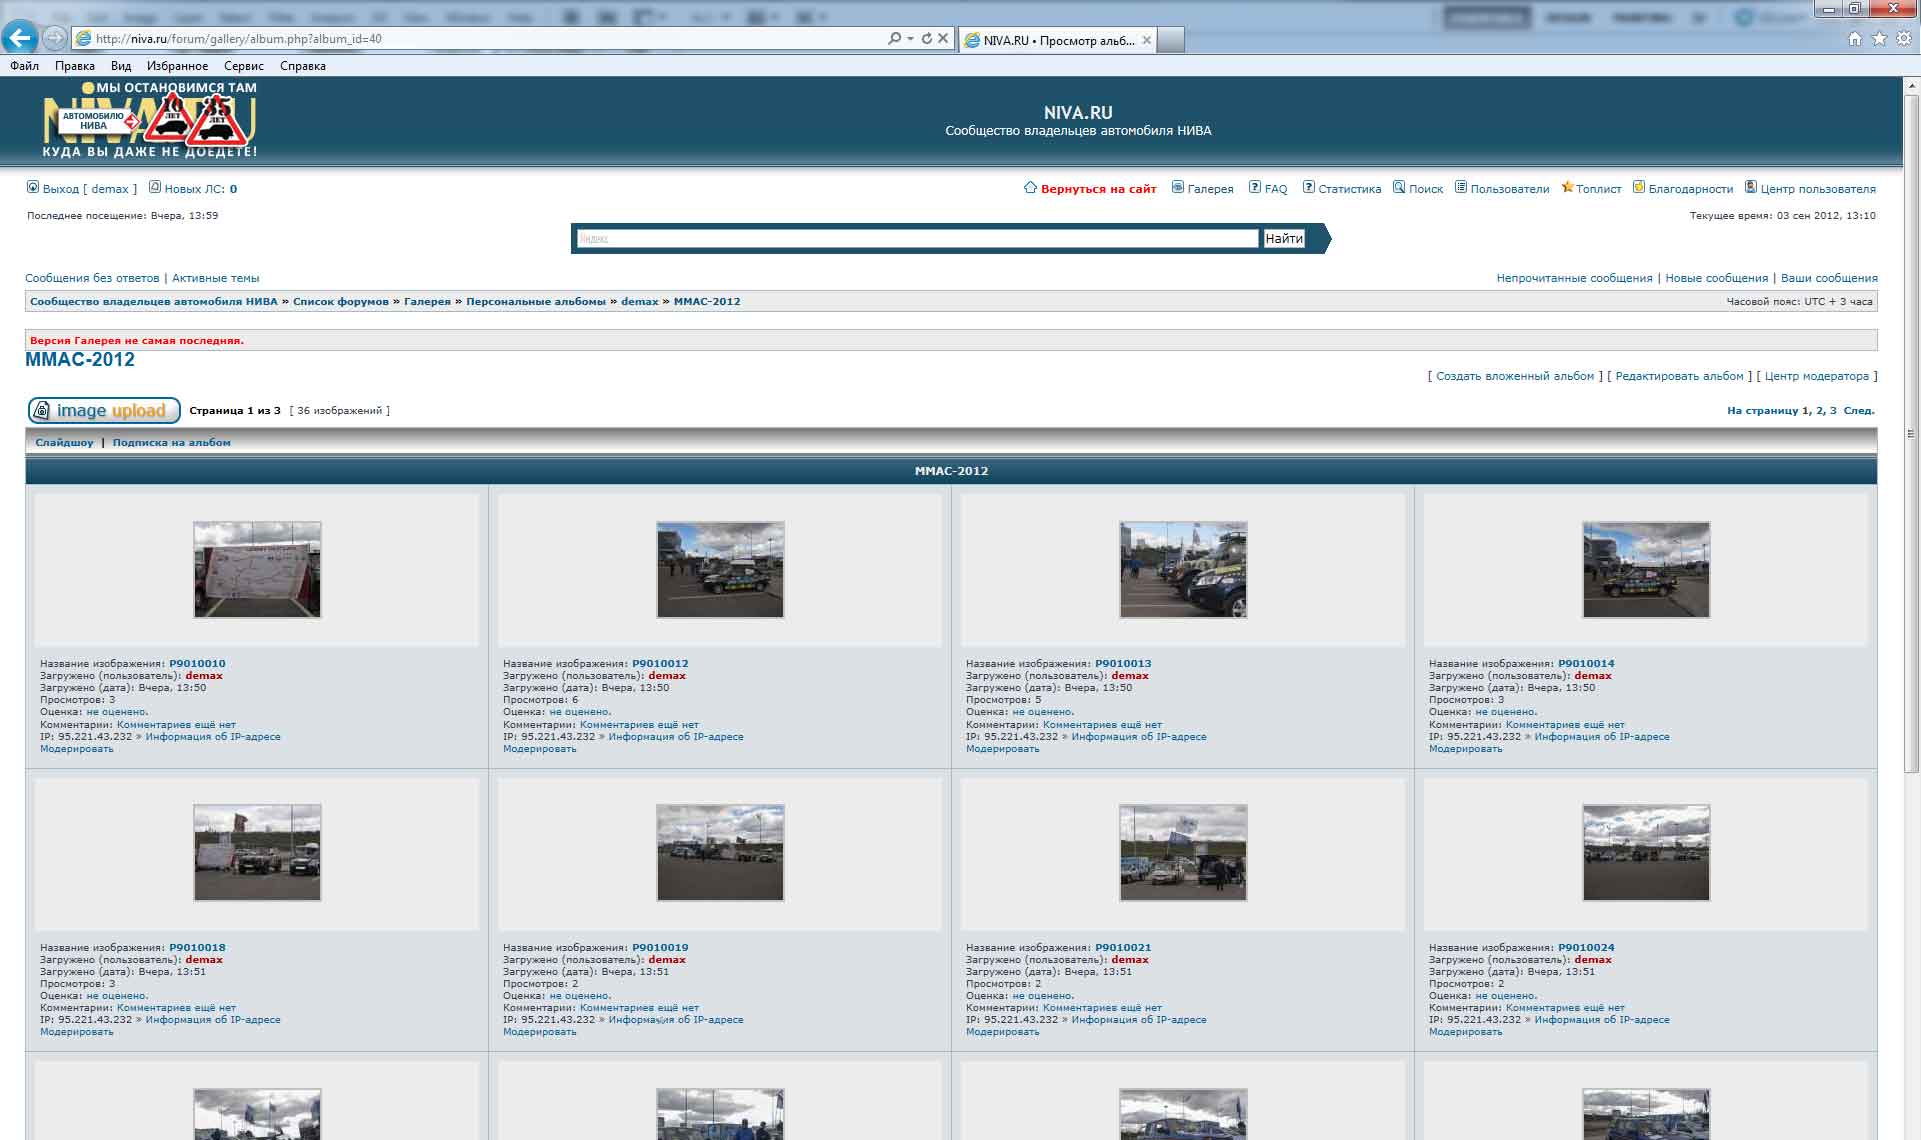Click the Яндекс search input field
The height and width of the screenshot is (1140, 1921).
coord(916,239)
